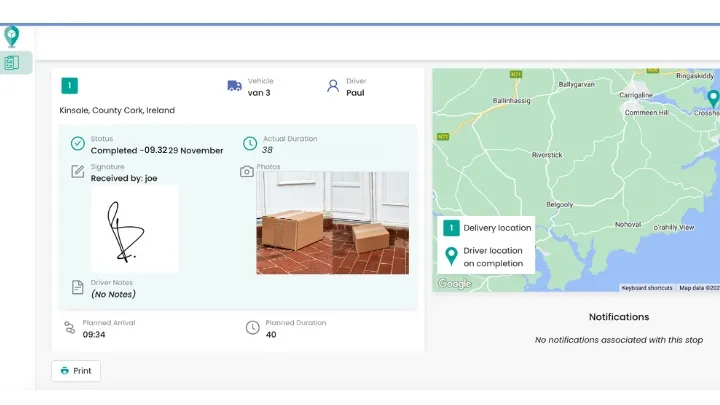Click the app logo pin icon
The image size is (720, 405).
pyautogui.click(x=12, y=36)
